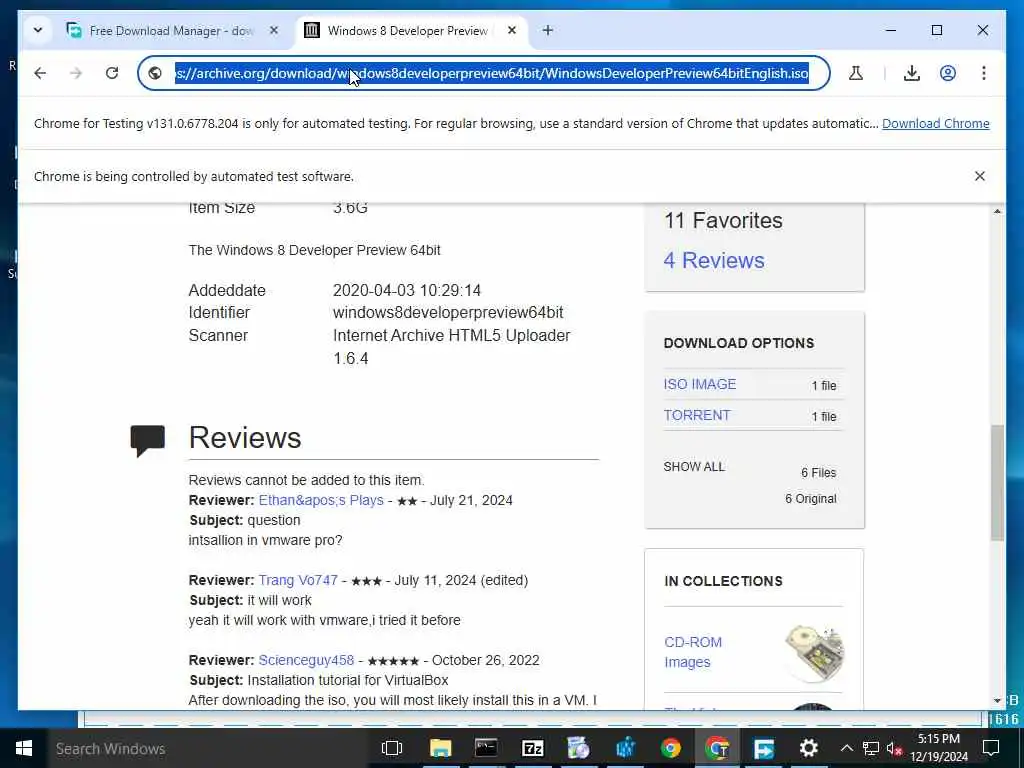Open reviewer Scienceguy458 profile
1024x768 pixels.
tap(306, 660)
